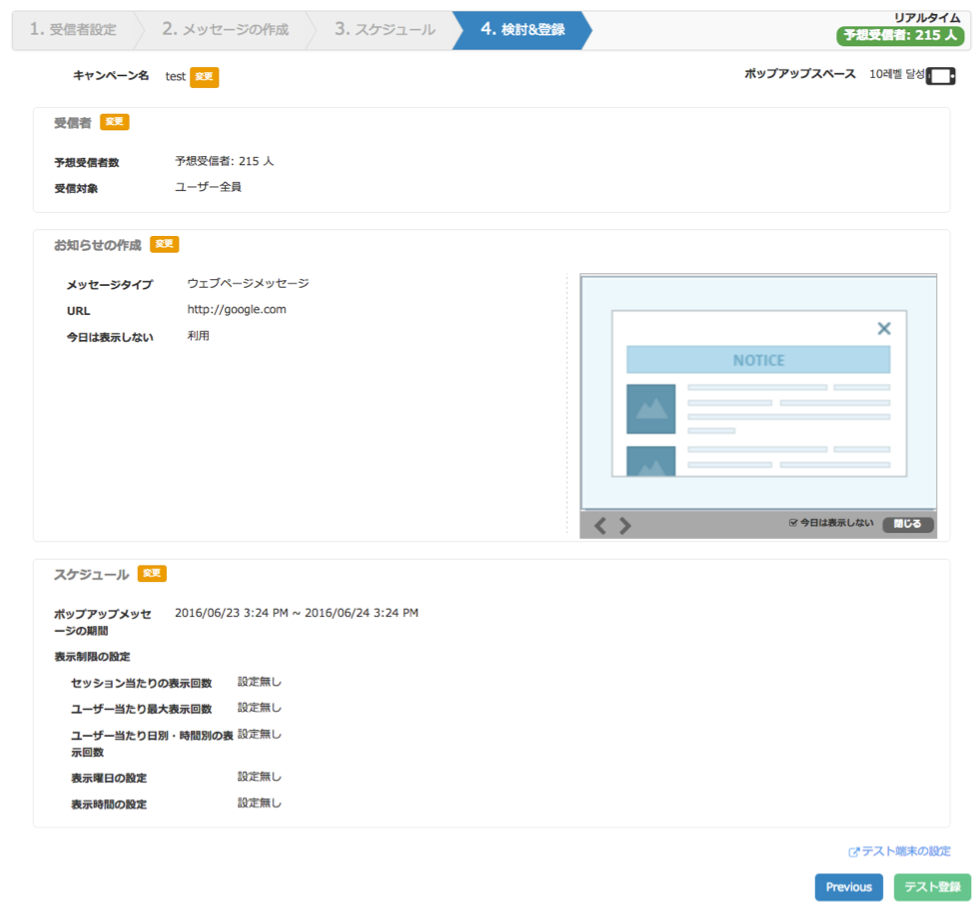
Task: Click the X close icon in popup preview
Action: [x=883, y=328]
